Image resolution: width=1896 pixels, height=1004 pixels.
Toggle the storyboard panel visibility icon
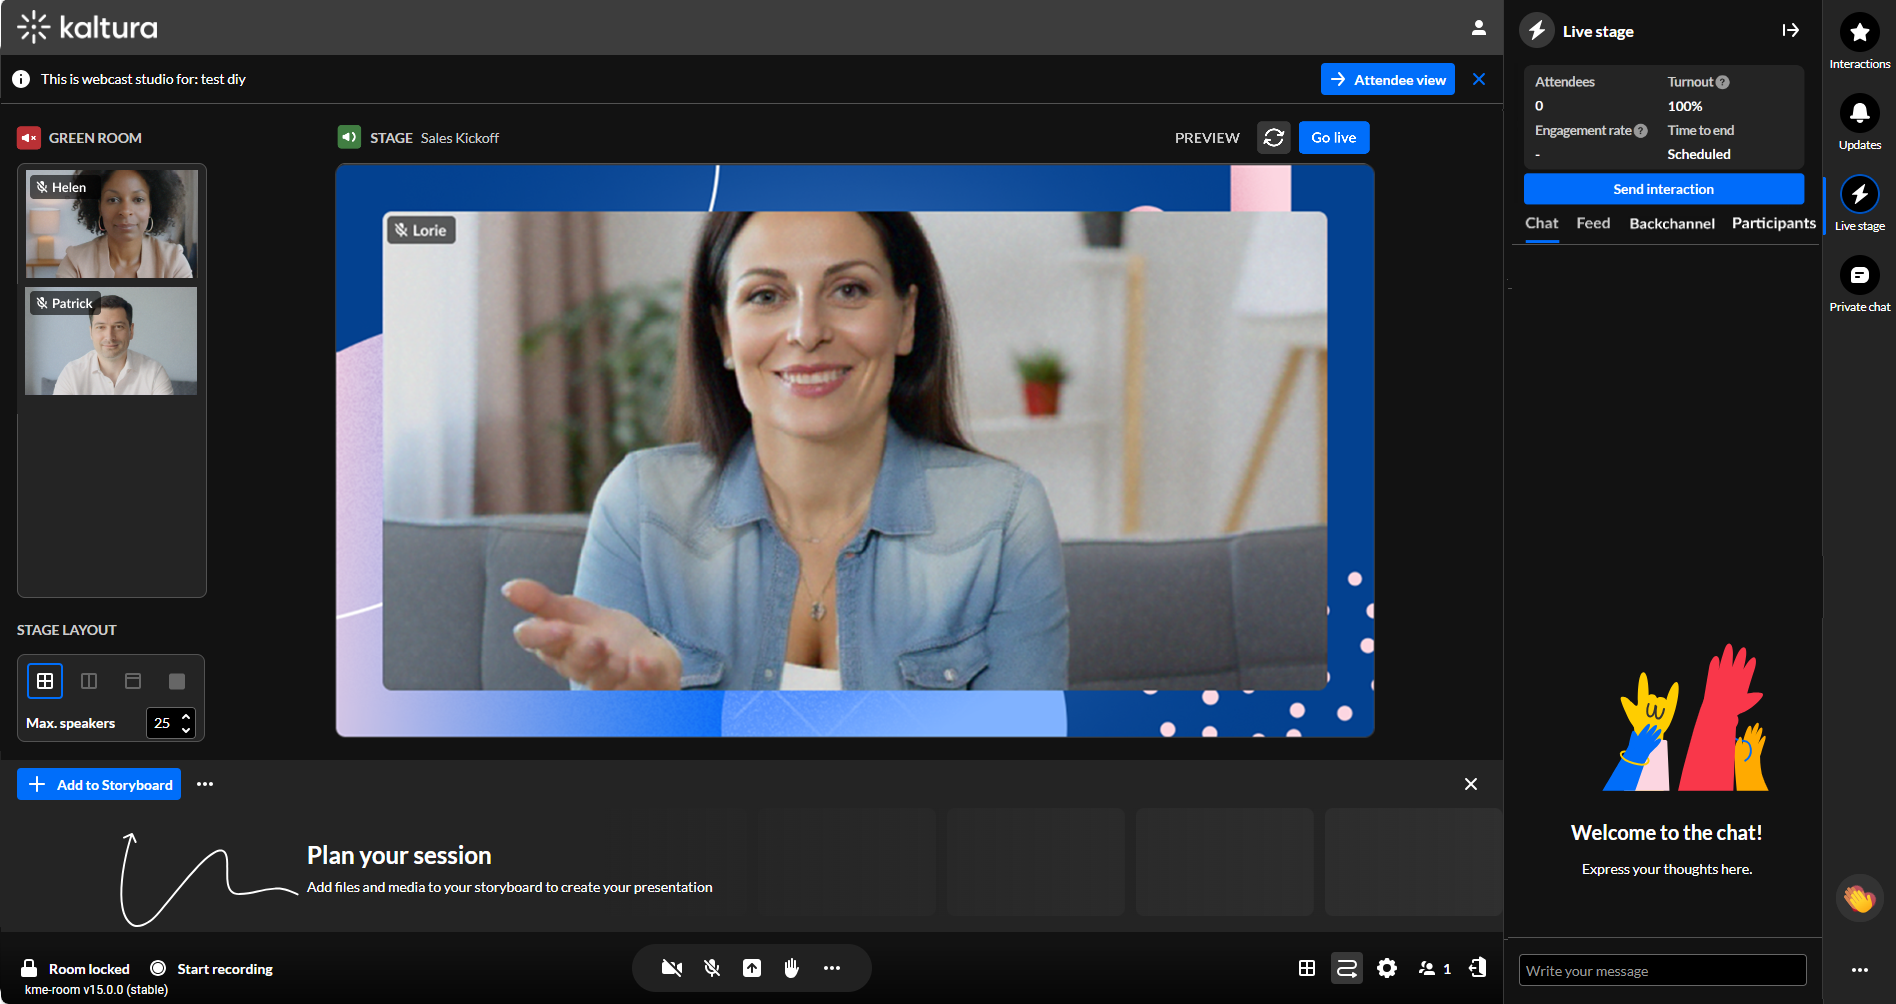tap(1347, 968)
